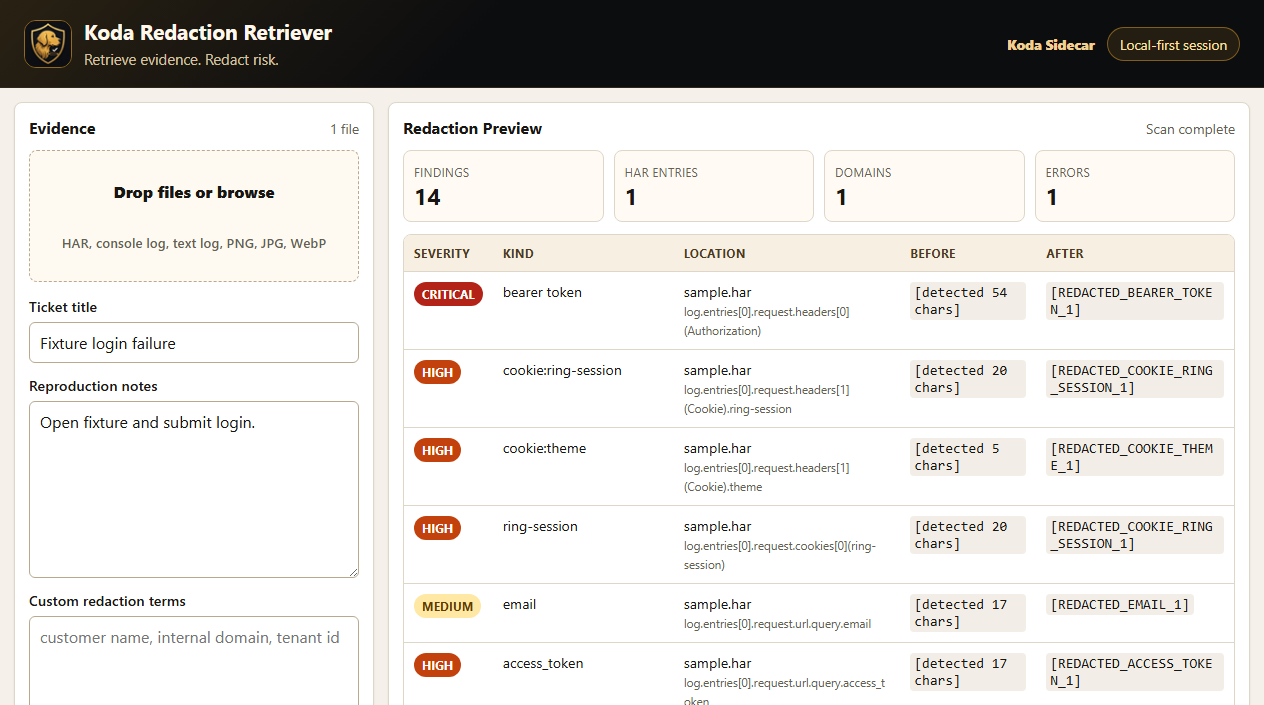Click the HAR Entries summary card
This screenshot has height=705, width=1264.
(714, 186)
